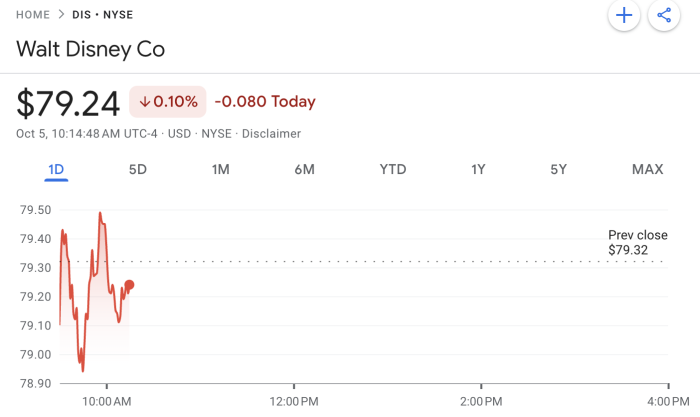Viewport: 700px width, 417px height.
Task: Click the Prev close $79.32 label
Action: 637,242
